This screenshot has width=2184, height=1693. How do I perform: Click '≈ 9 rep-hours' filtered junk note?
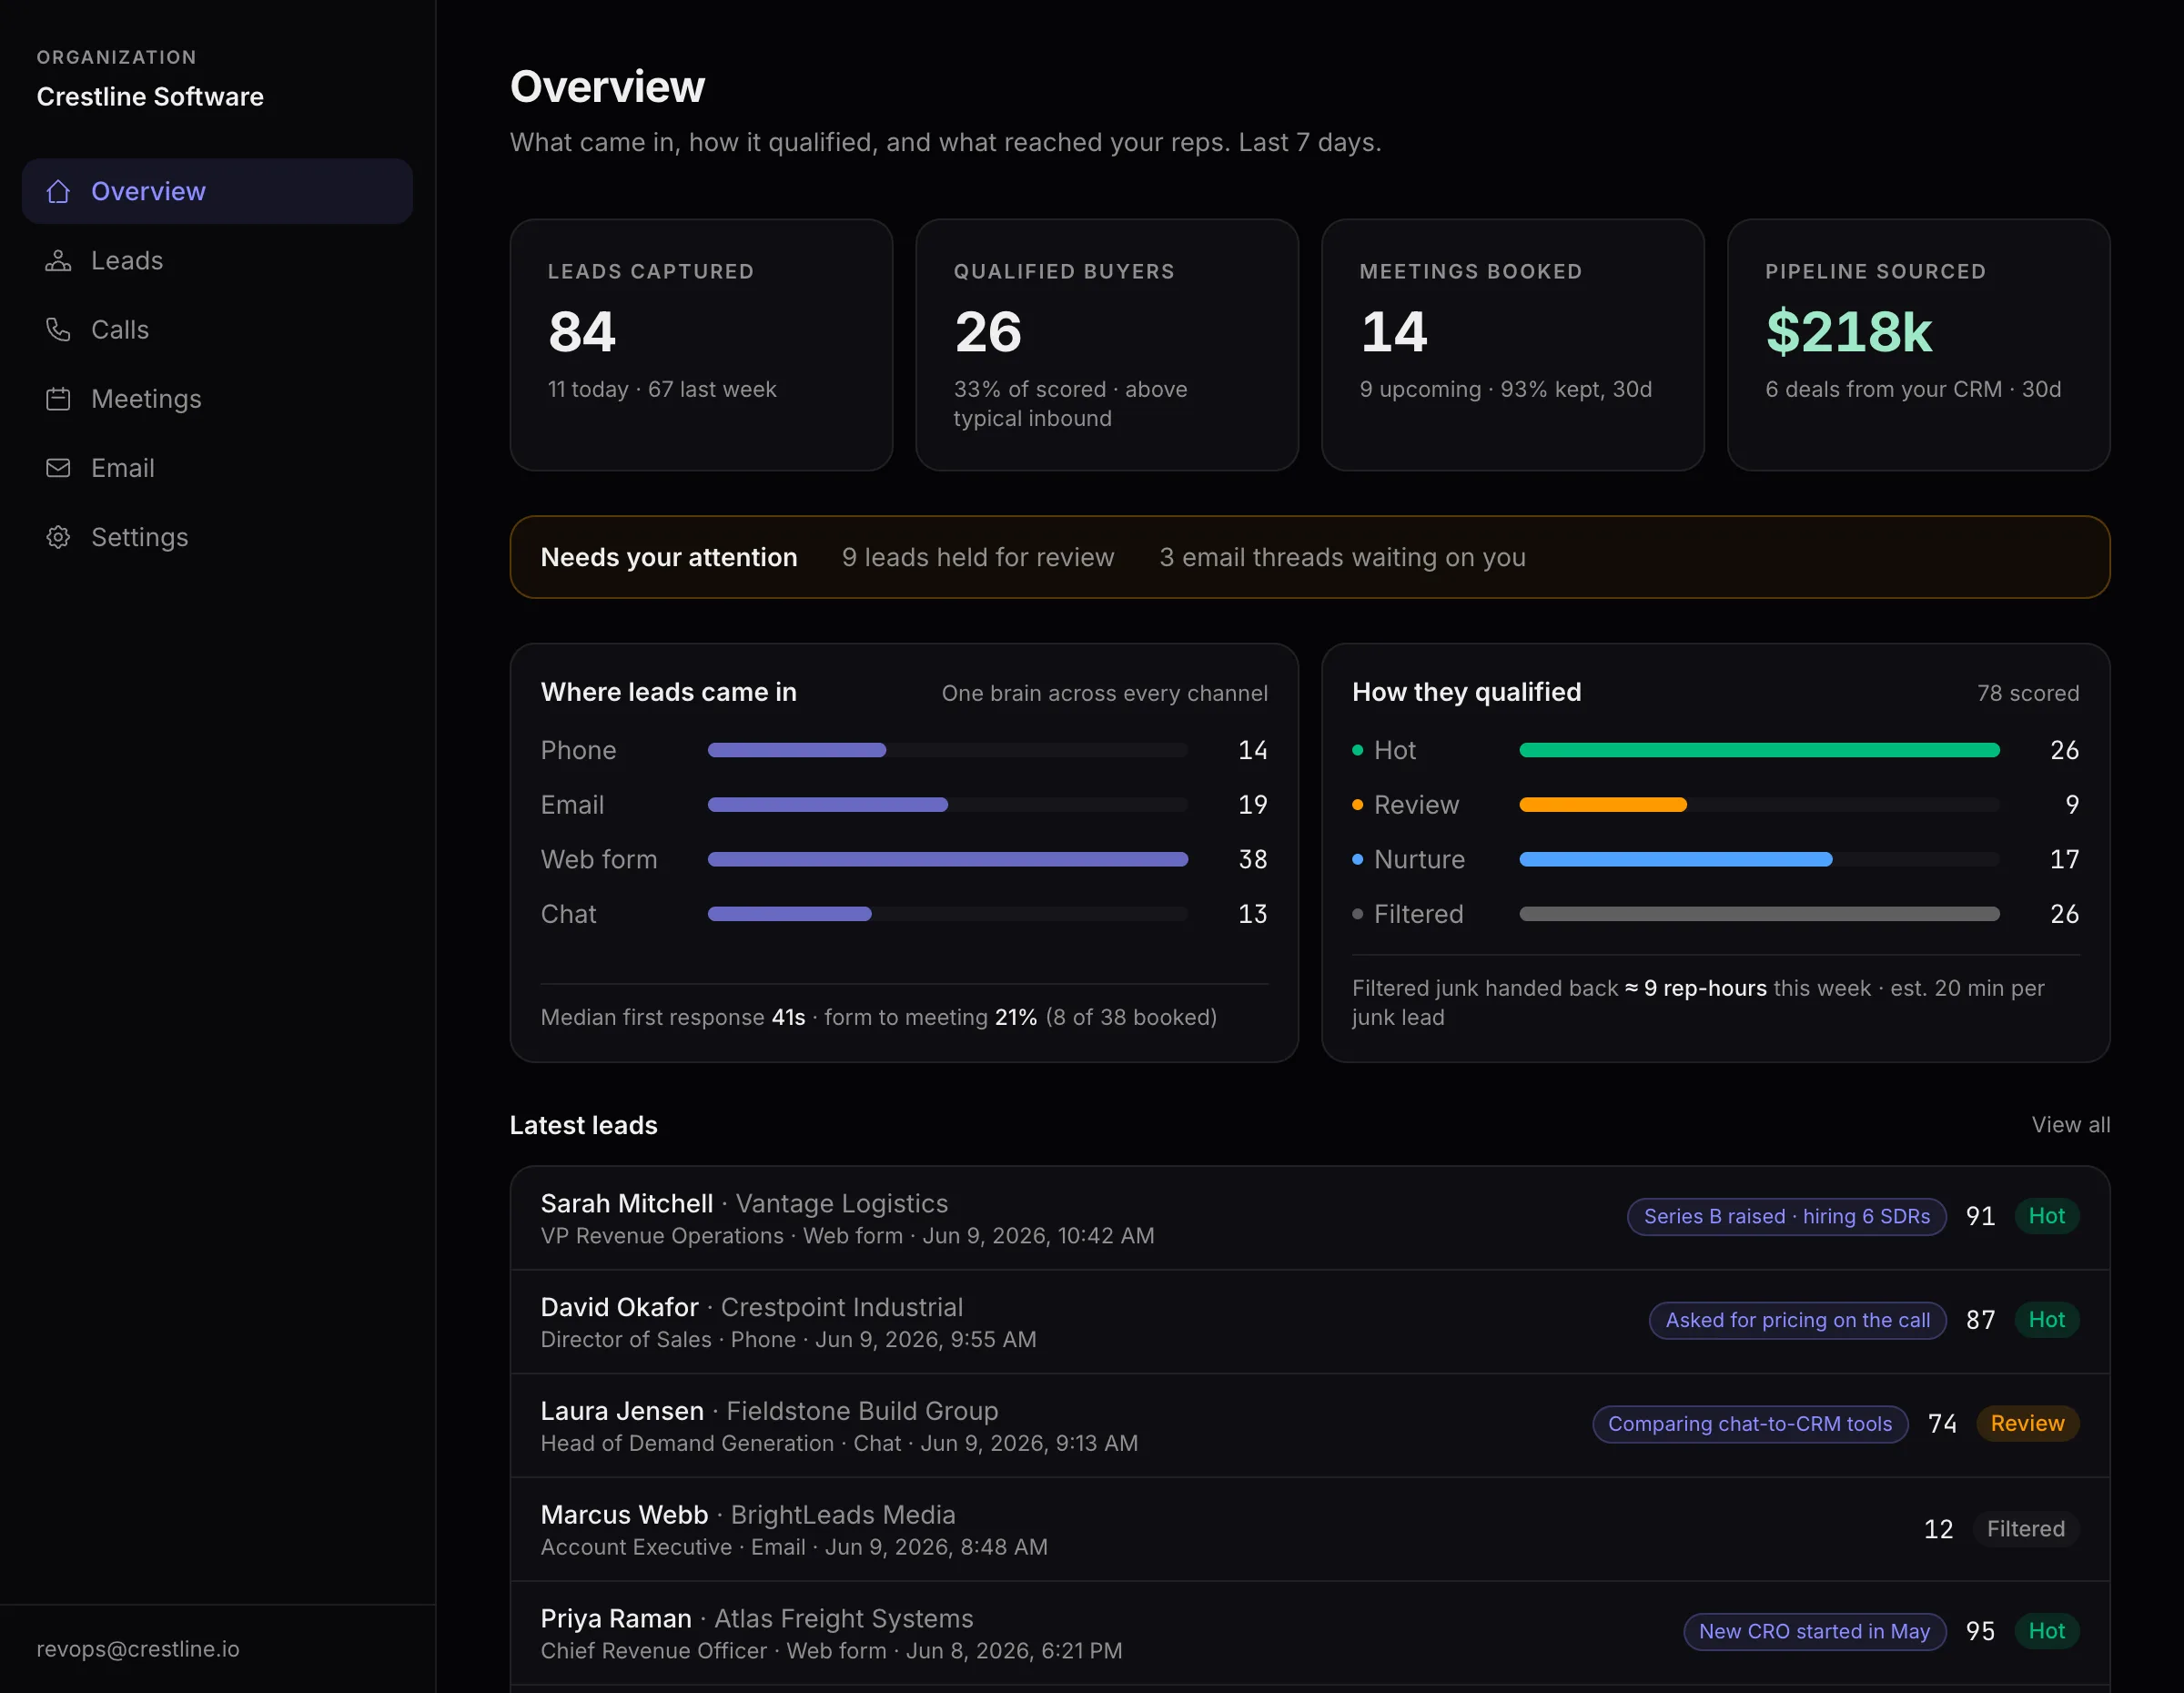coord(1695,988)
